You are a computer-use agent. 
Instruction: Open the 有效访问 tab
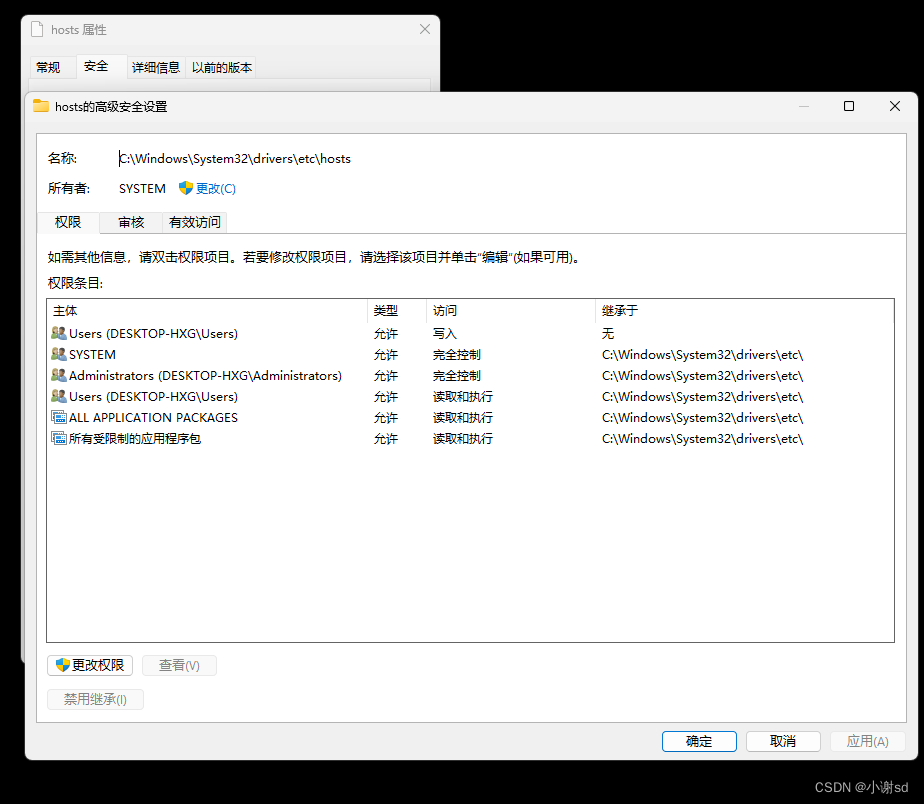pos(194,222)
